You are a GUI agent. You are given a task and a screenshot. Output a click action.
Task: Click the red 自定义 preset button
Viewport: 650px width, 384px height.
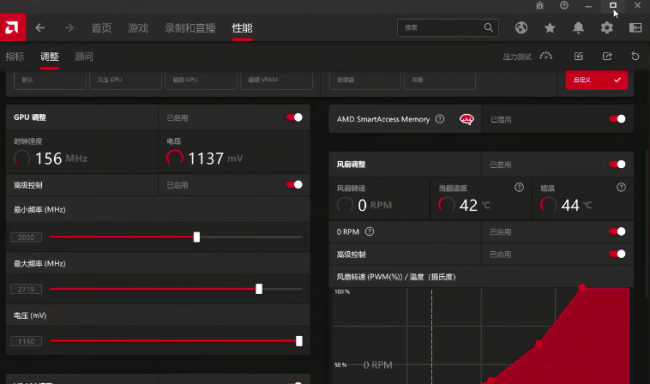(x=597, y=80)
